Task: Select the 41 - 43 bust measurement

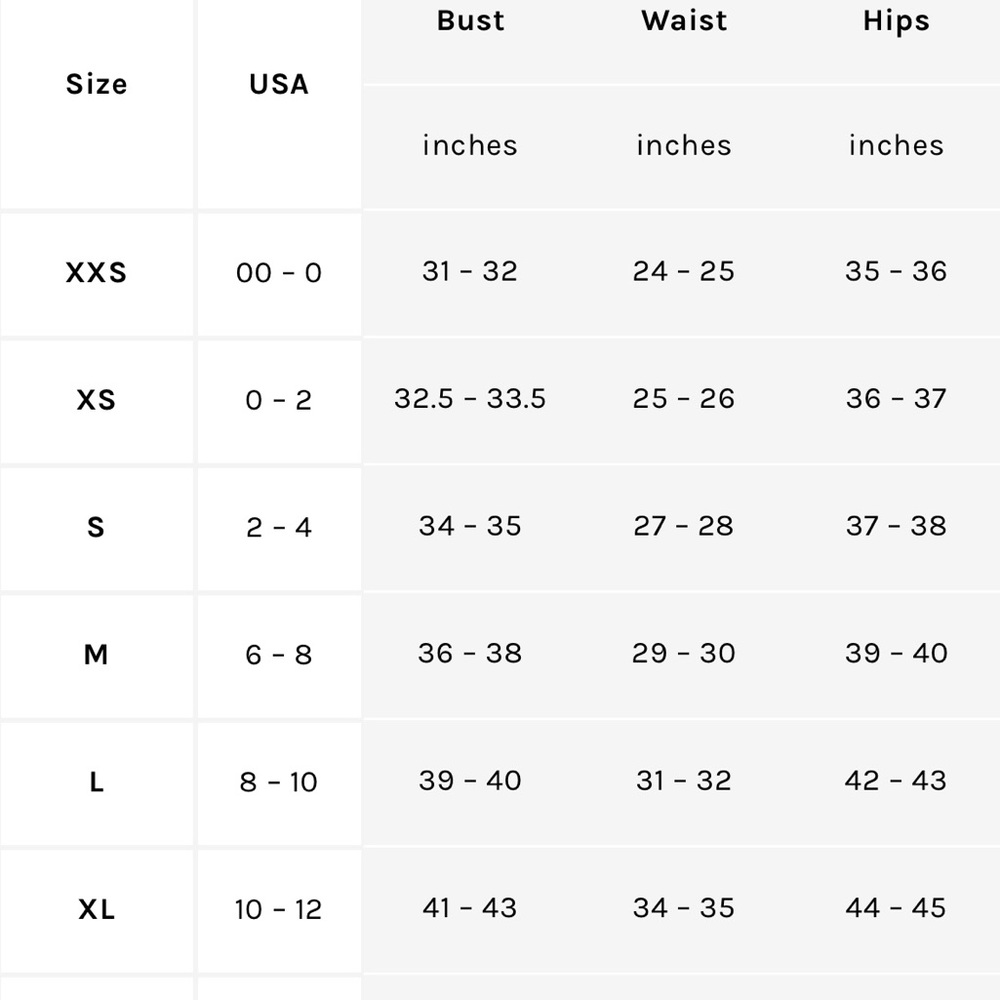Action: (x=470, y=908)
